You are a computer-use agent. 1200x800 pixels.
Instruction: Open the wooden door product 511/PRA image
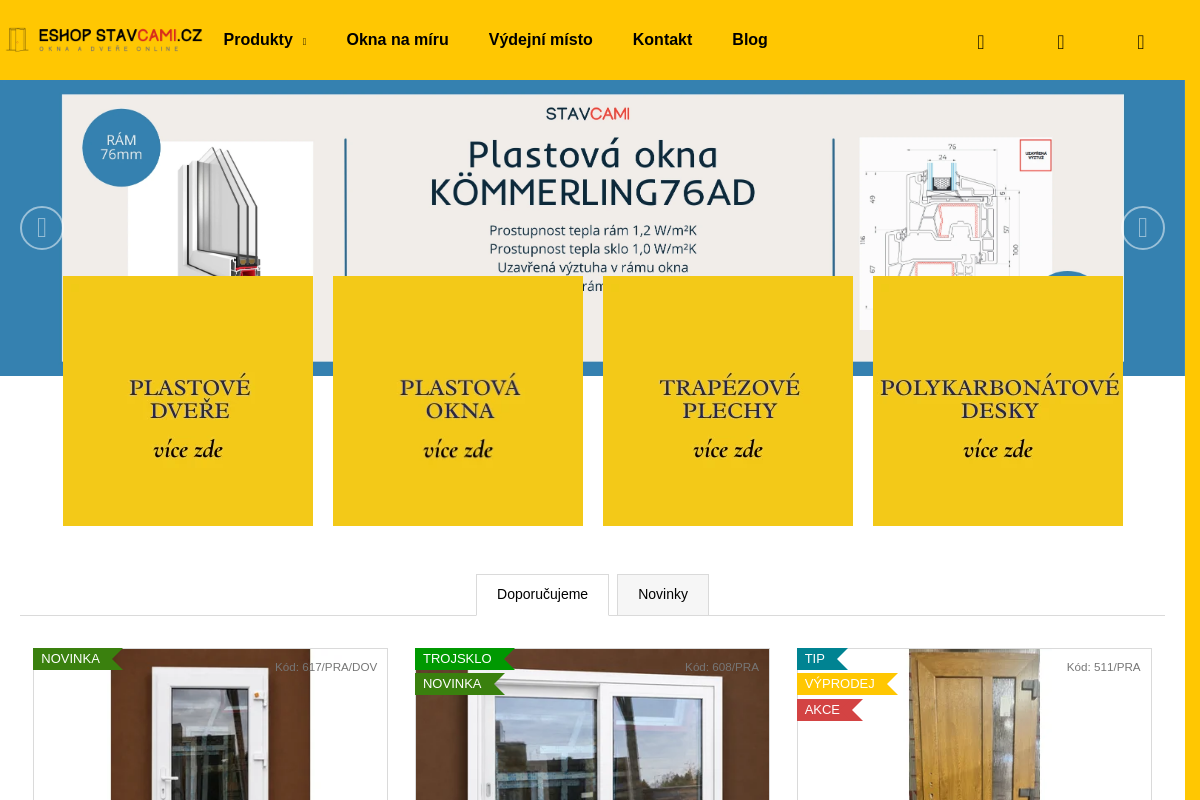click(974, 725)
